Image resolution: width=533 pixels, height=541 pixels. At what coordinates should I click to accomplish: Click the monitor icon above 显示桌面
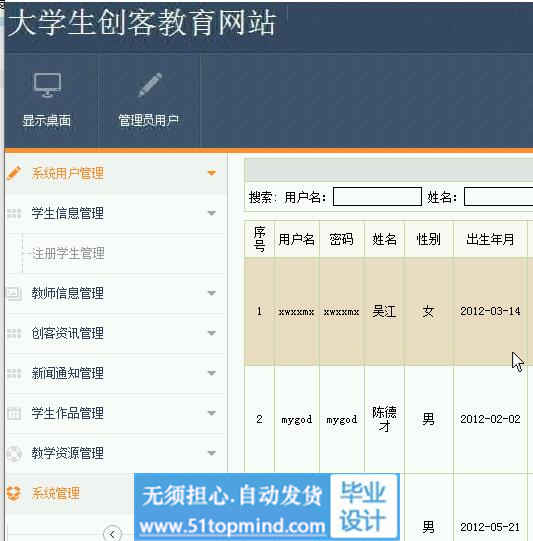click(47, 85)
